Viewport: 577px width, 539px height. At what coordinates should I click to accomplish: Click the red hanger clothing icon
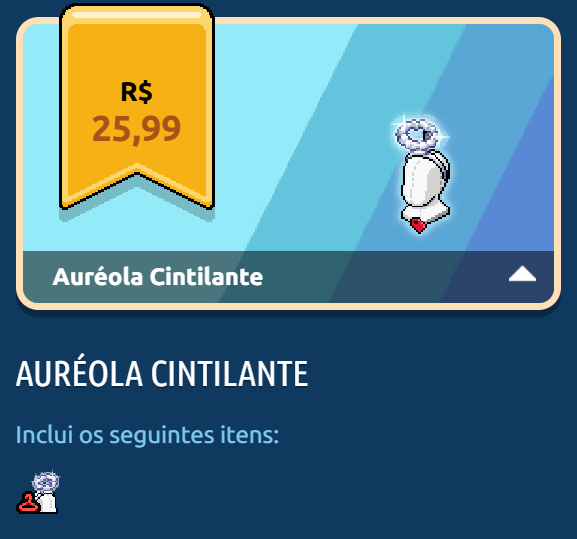click(x=27, y=503)
